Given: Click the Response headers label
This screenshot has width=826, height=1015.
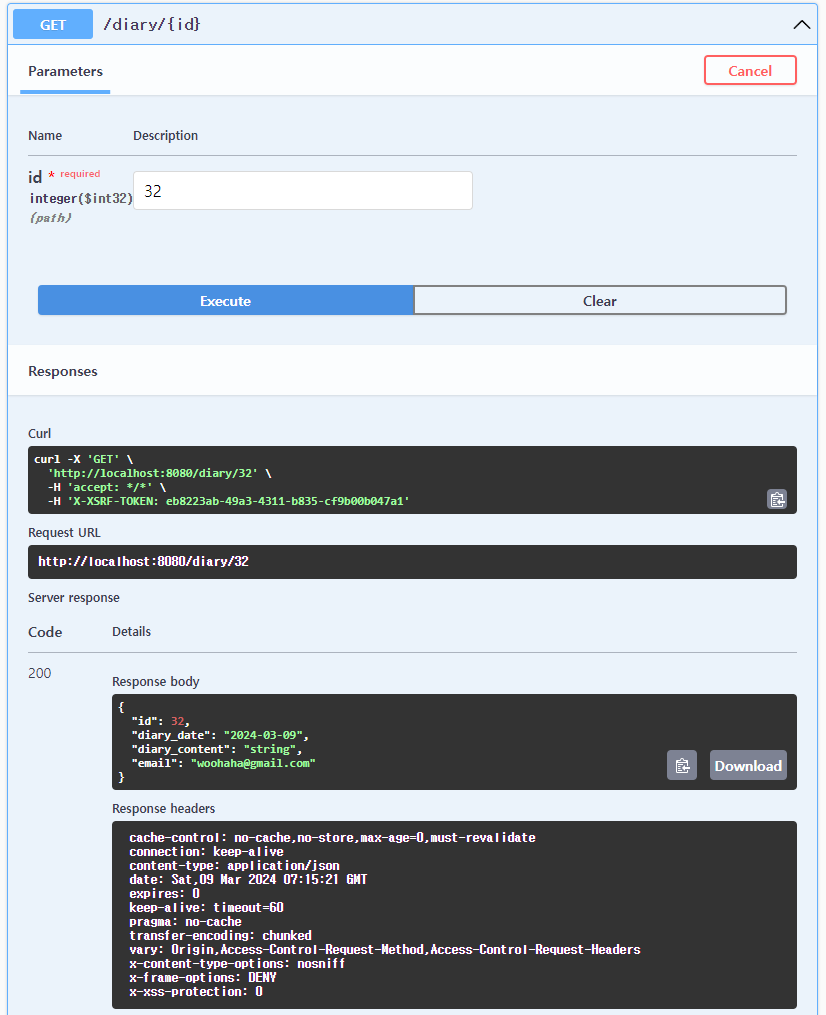Looking at the screenshot, I should click(x=163, y=809).
